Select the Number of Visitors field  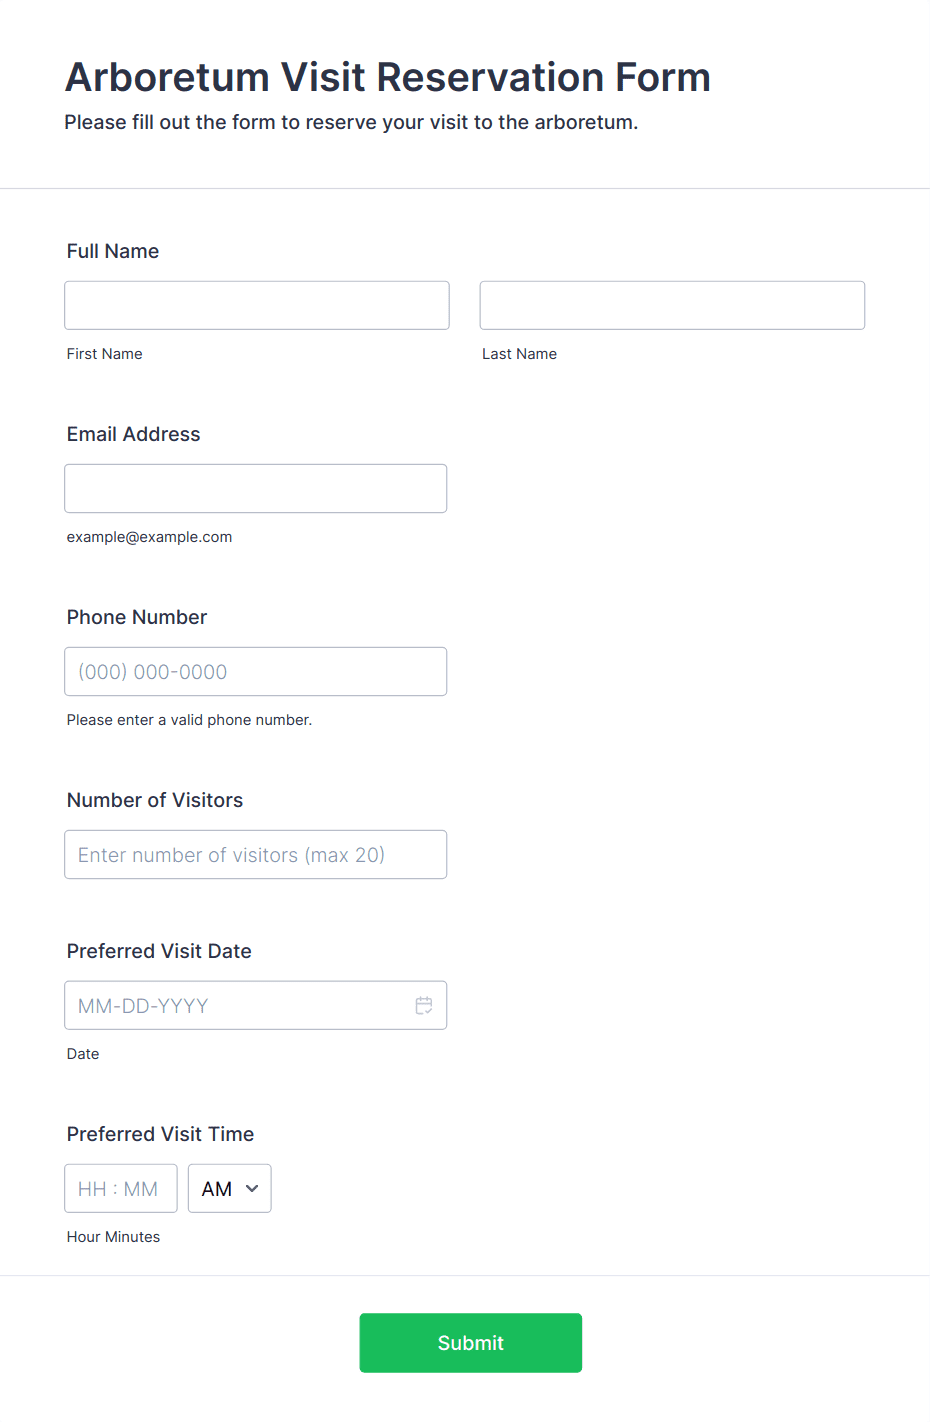tap(256, 854)
